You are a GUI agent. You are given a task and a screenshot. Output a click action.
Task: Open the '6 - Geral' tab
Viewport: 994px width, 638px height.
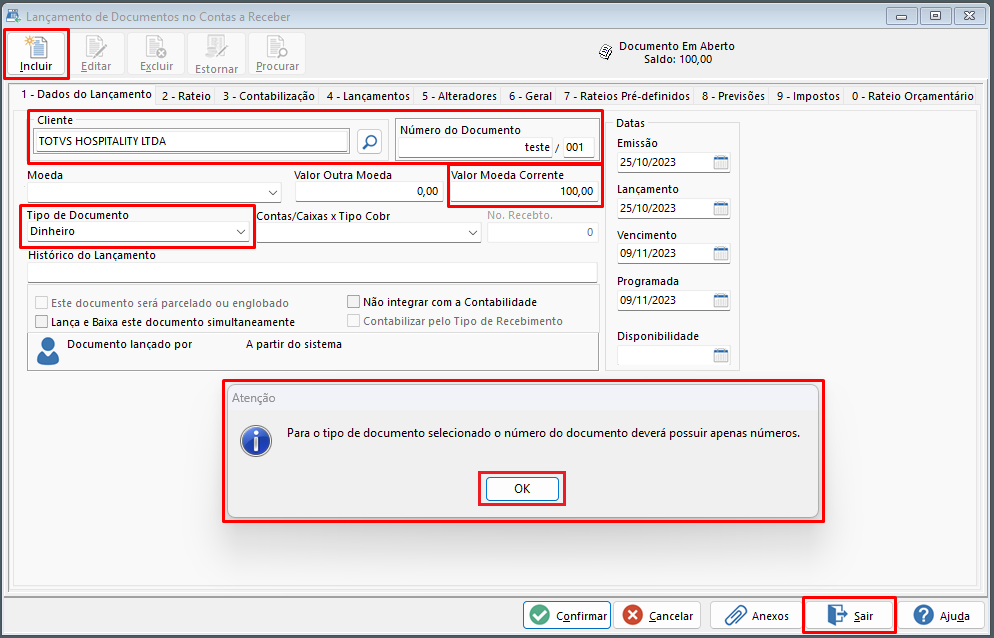point(530,96)
